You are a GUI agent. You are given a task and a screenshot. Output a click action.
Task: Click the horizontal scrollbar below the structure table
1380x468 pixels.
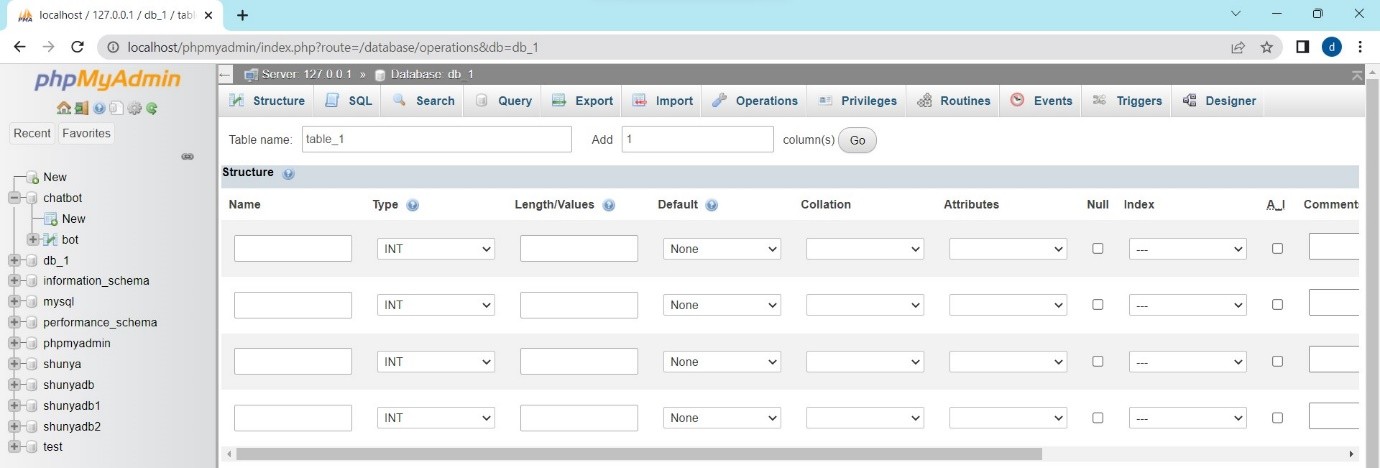click(x=640, y=454)
